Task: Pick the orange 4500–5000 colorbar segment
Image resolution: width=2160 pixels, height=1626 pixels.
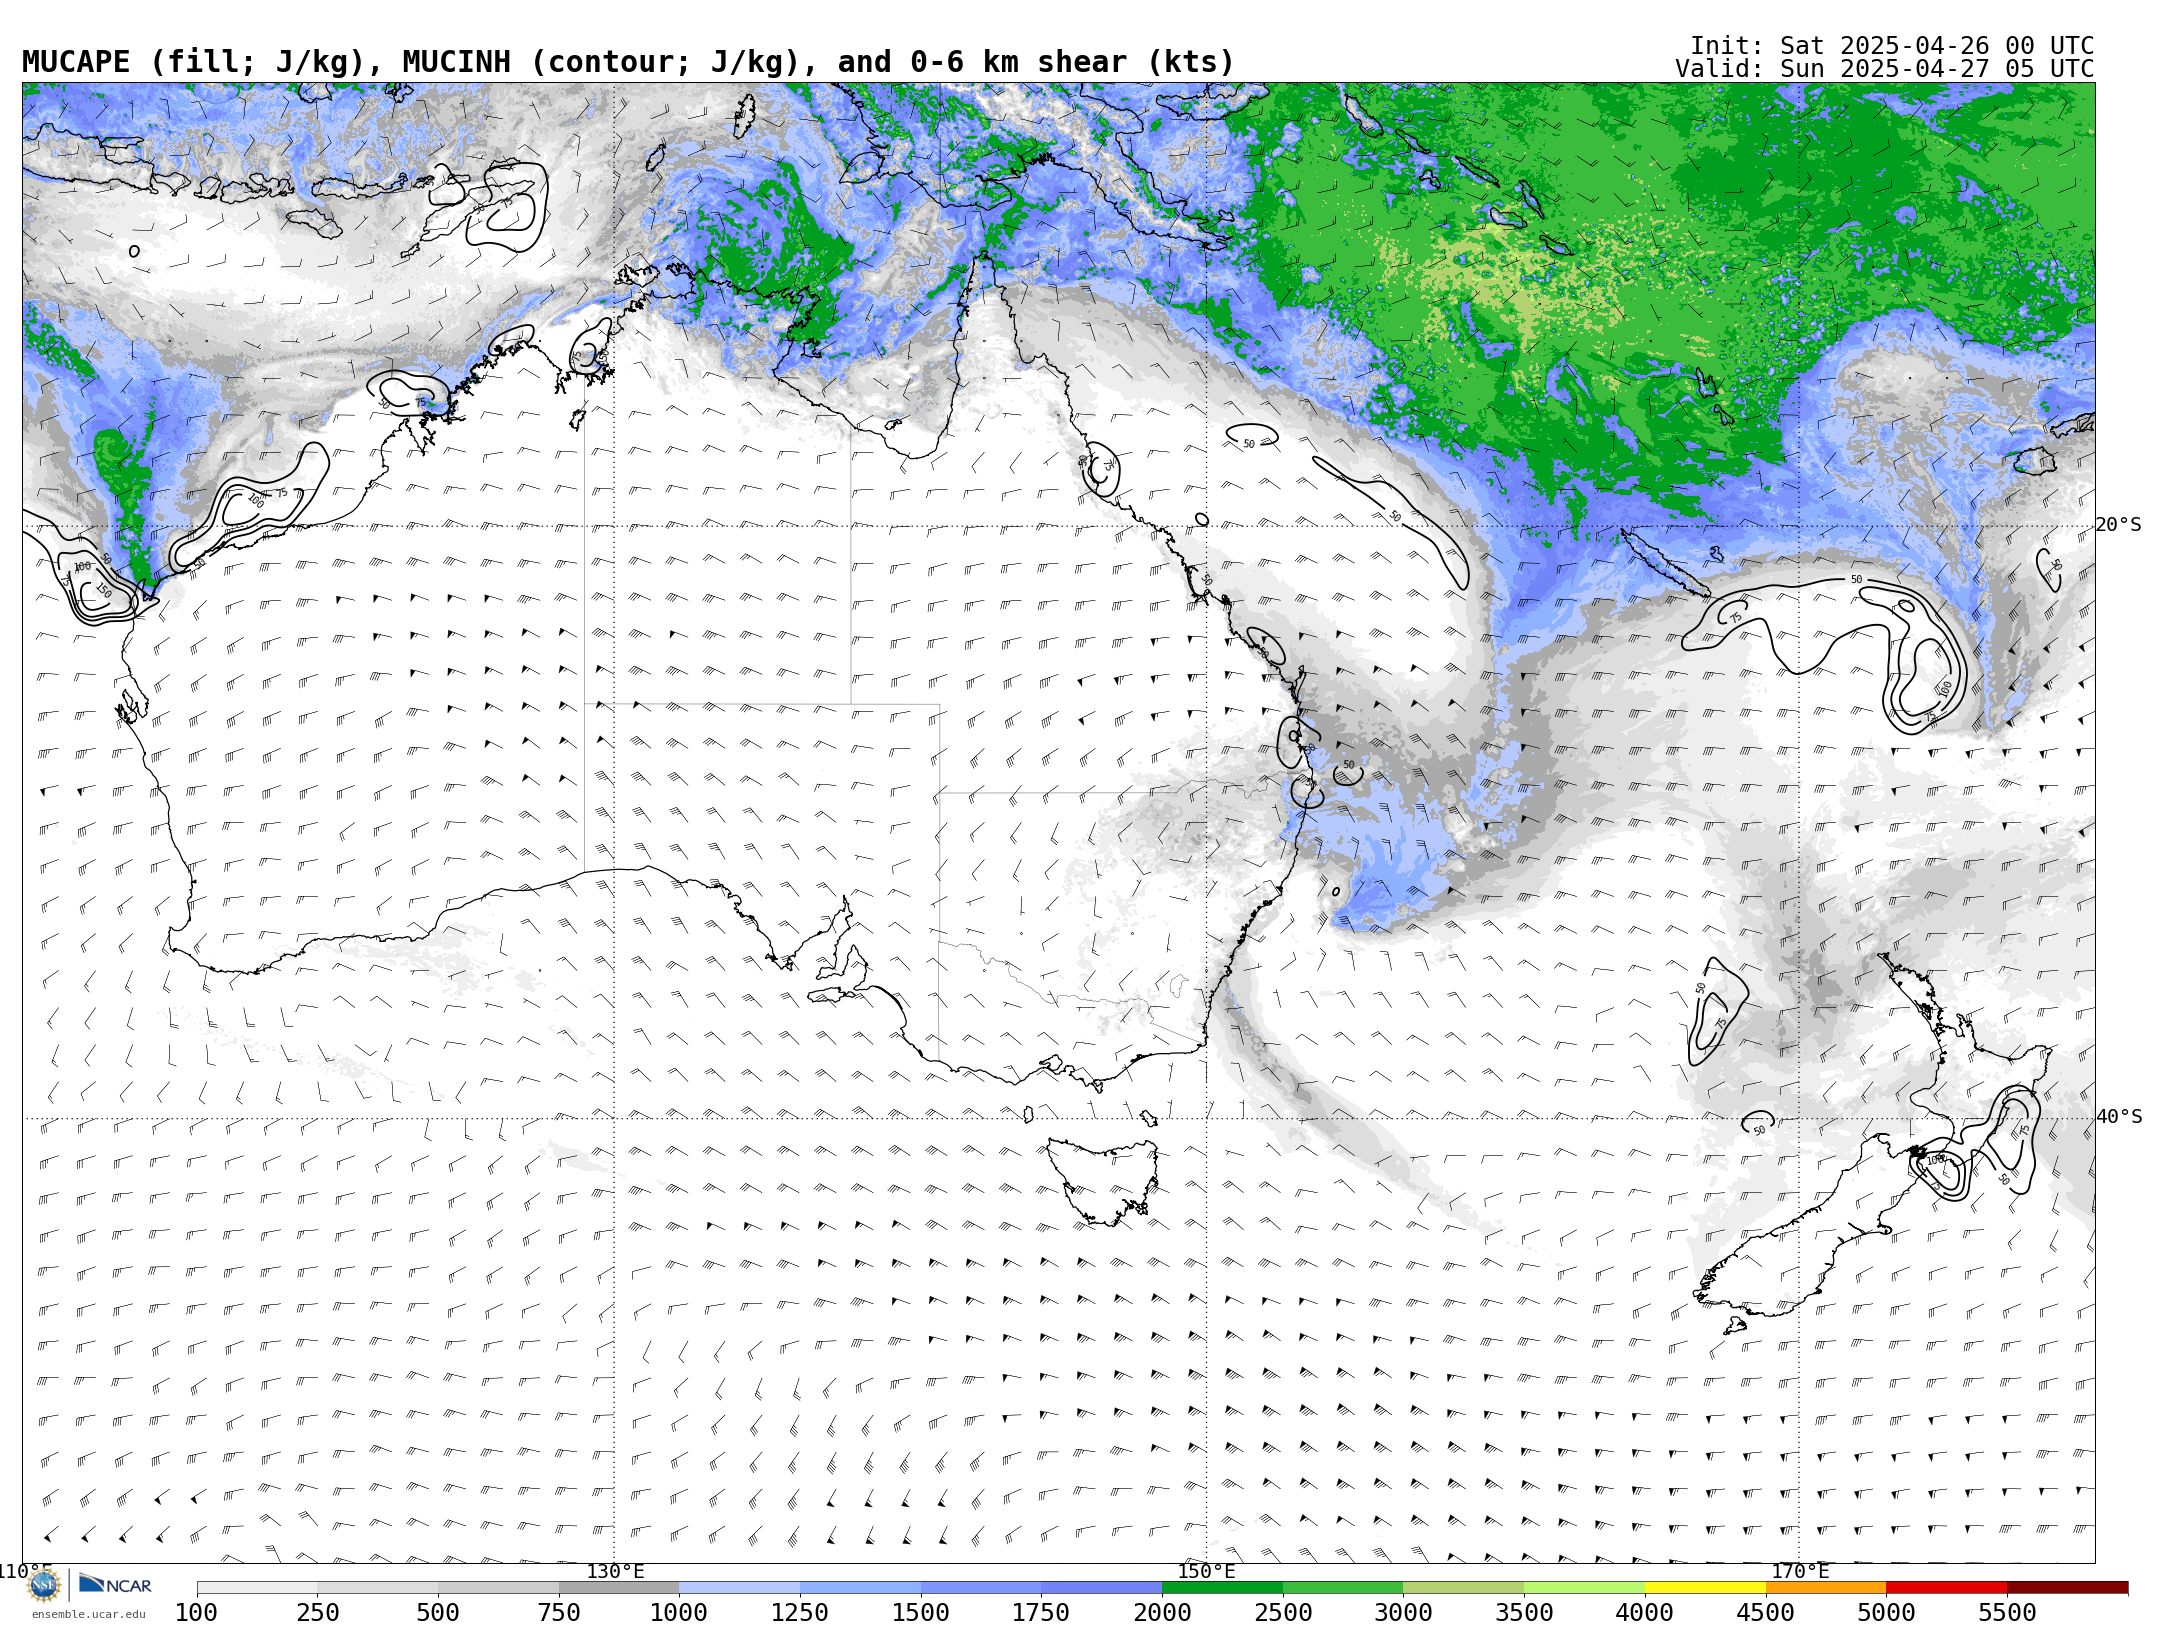Action: click(1826, 1588)
